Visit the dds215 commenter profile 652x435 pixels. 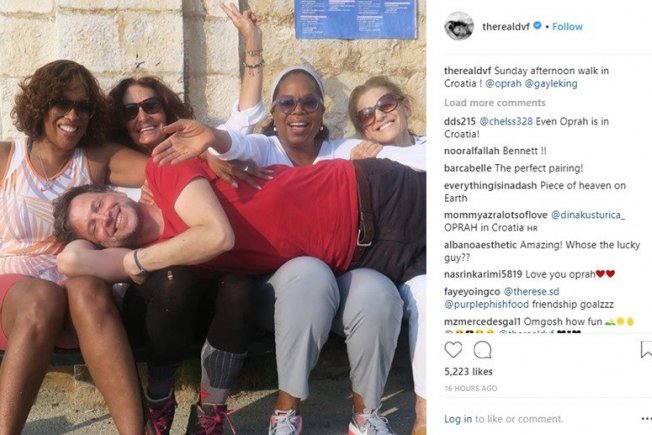(x=460, y=121)
